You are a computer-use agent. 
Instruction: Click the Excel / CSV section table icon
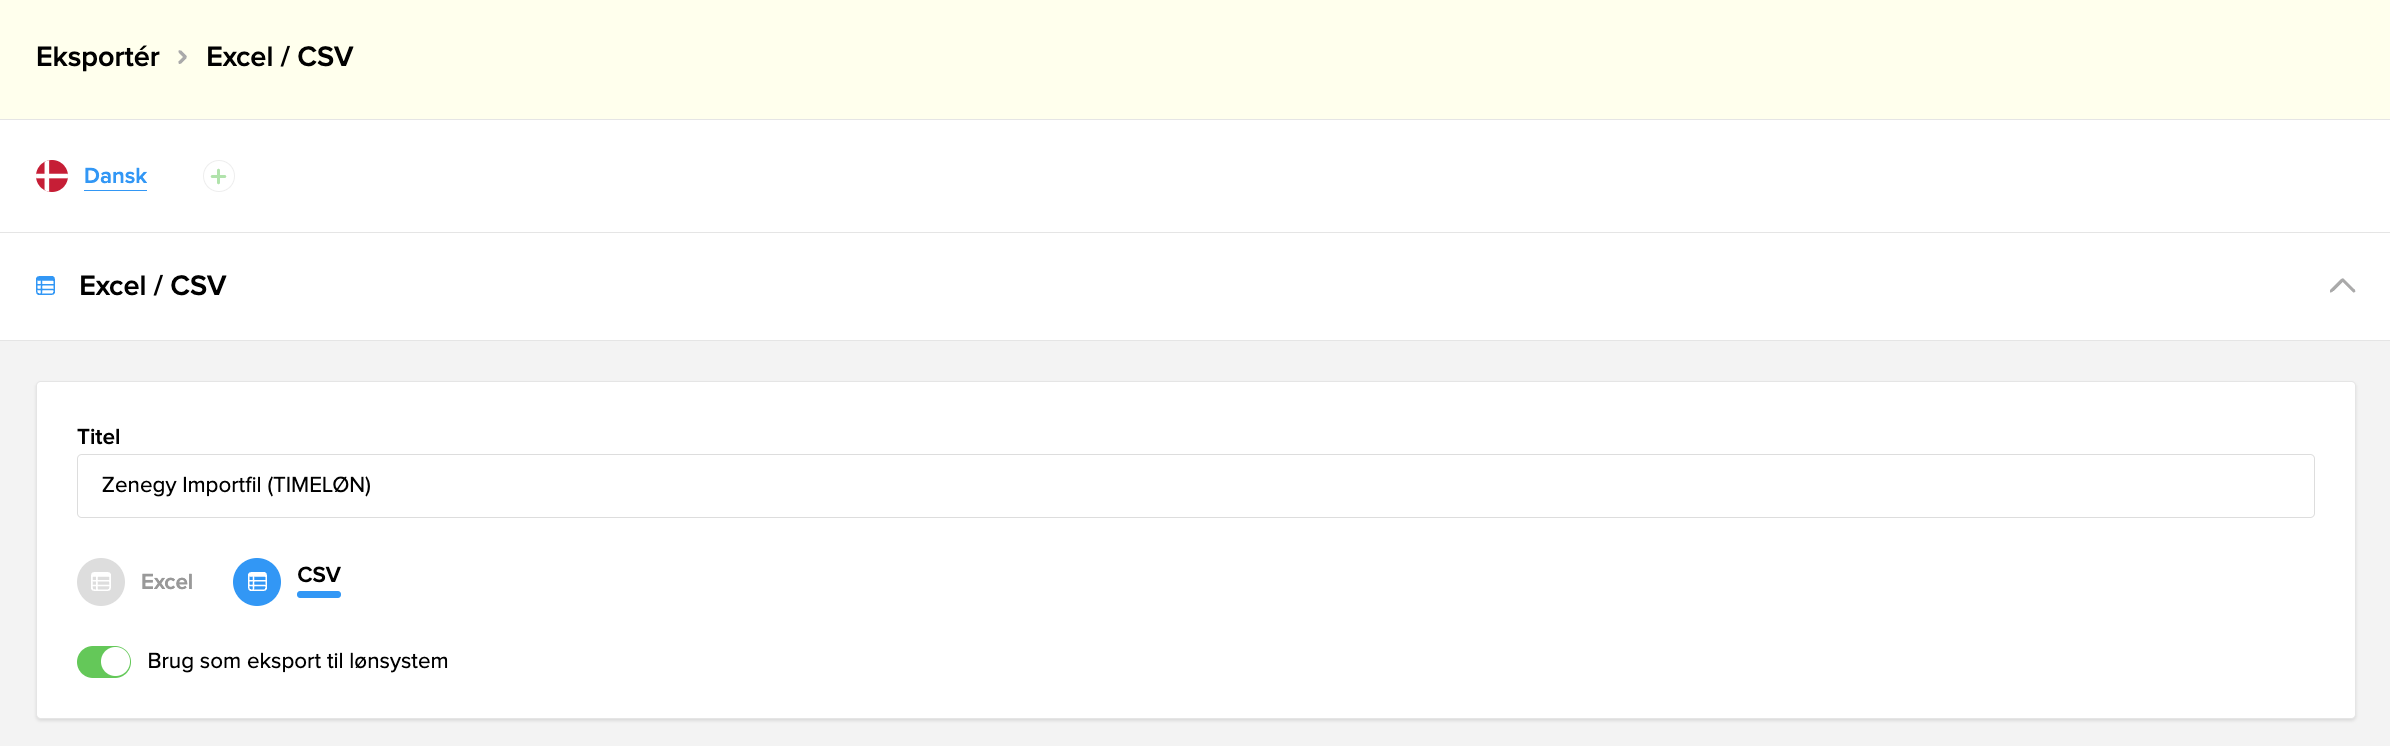pos(46,286)
